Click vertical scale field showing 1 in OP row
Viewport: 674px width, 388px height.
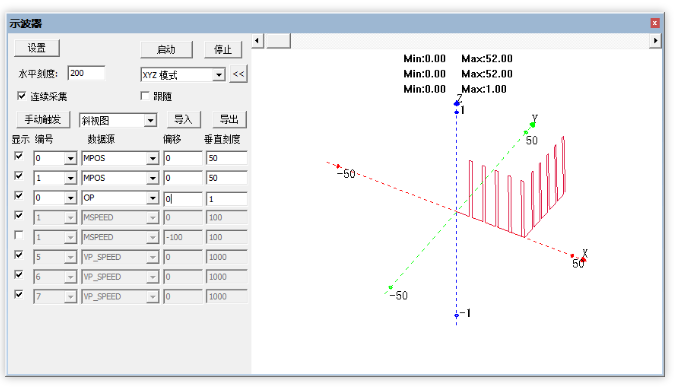pyautogui.click(x=227, y=198)
